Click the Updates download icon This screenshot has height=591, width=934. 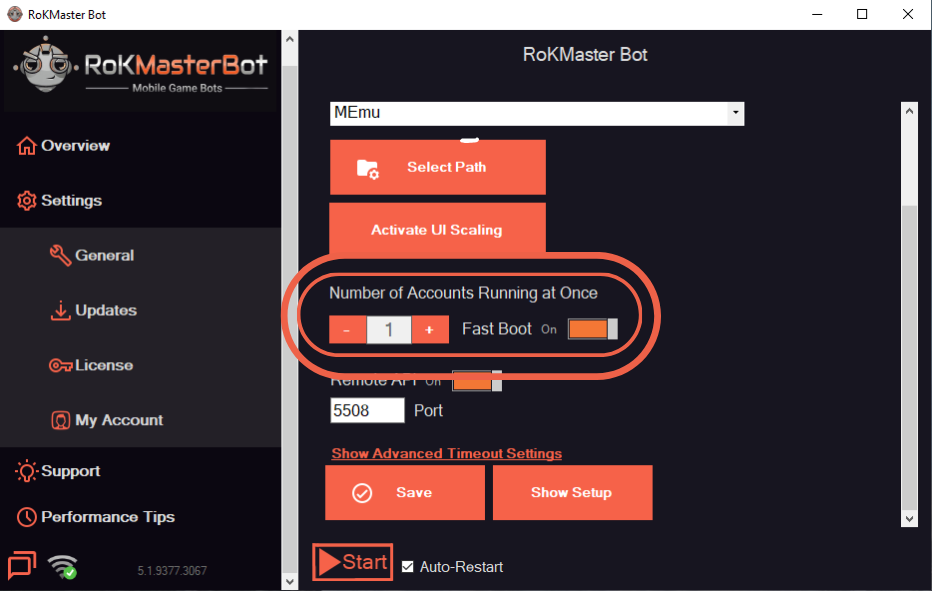pos(60,310)
